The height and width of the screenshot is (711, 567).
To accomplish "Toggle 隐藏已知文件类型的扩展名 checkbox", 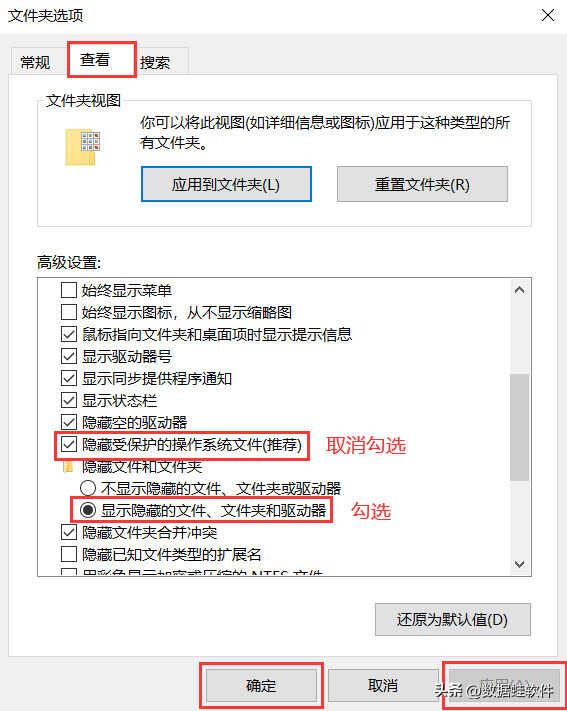I will pos(69,554).
